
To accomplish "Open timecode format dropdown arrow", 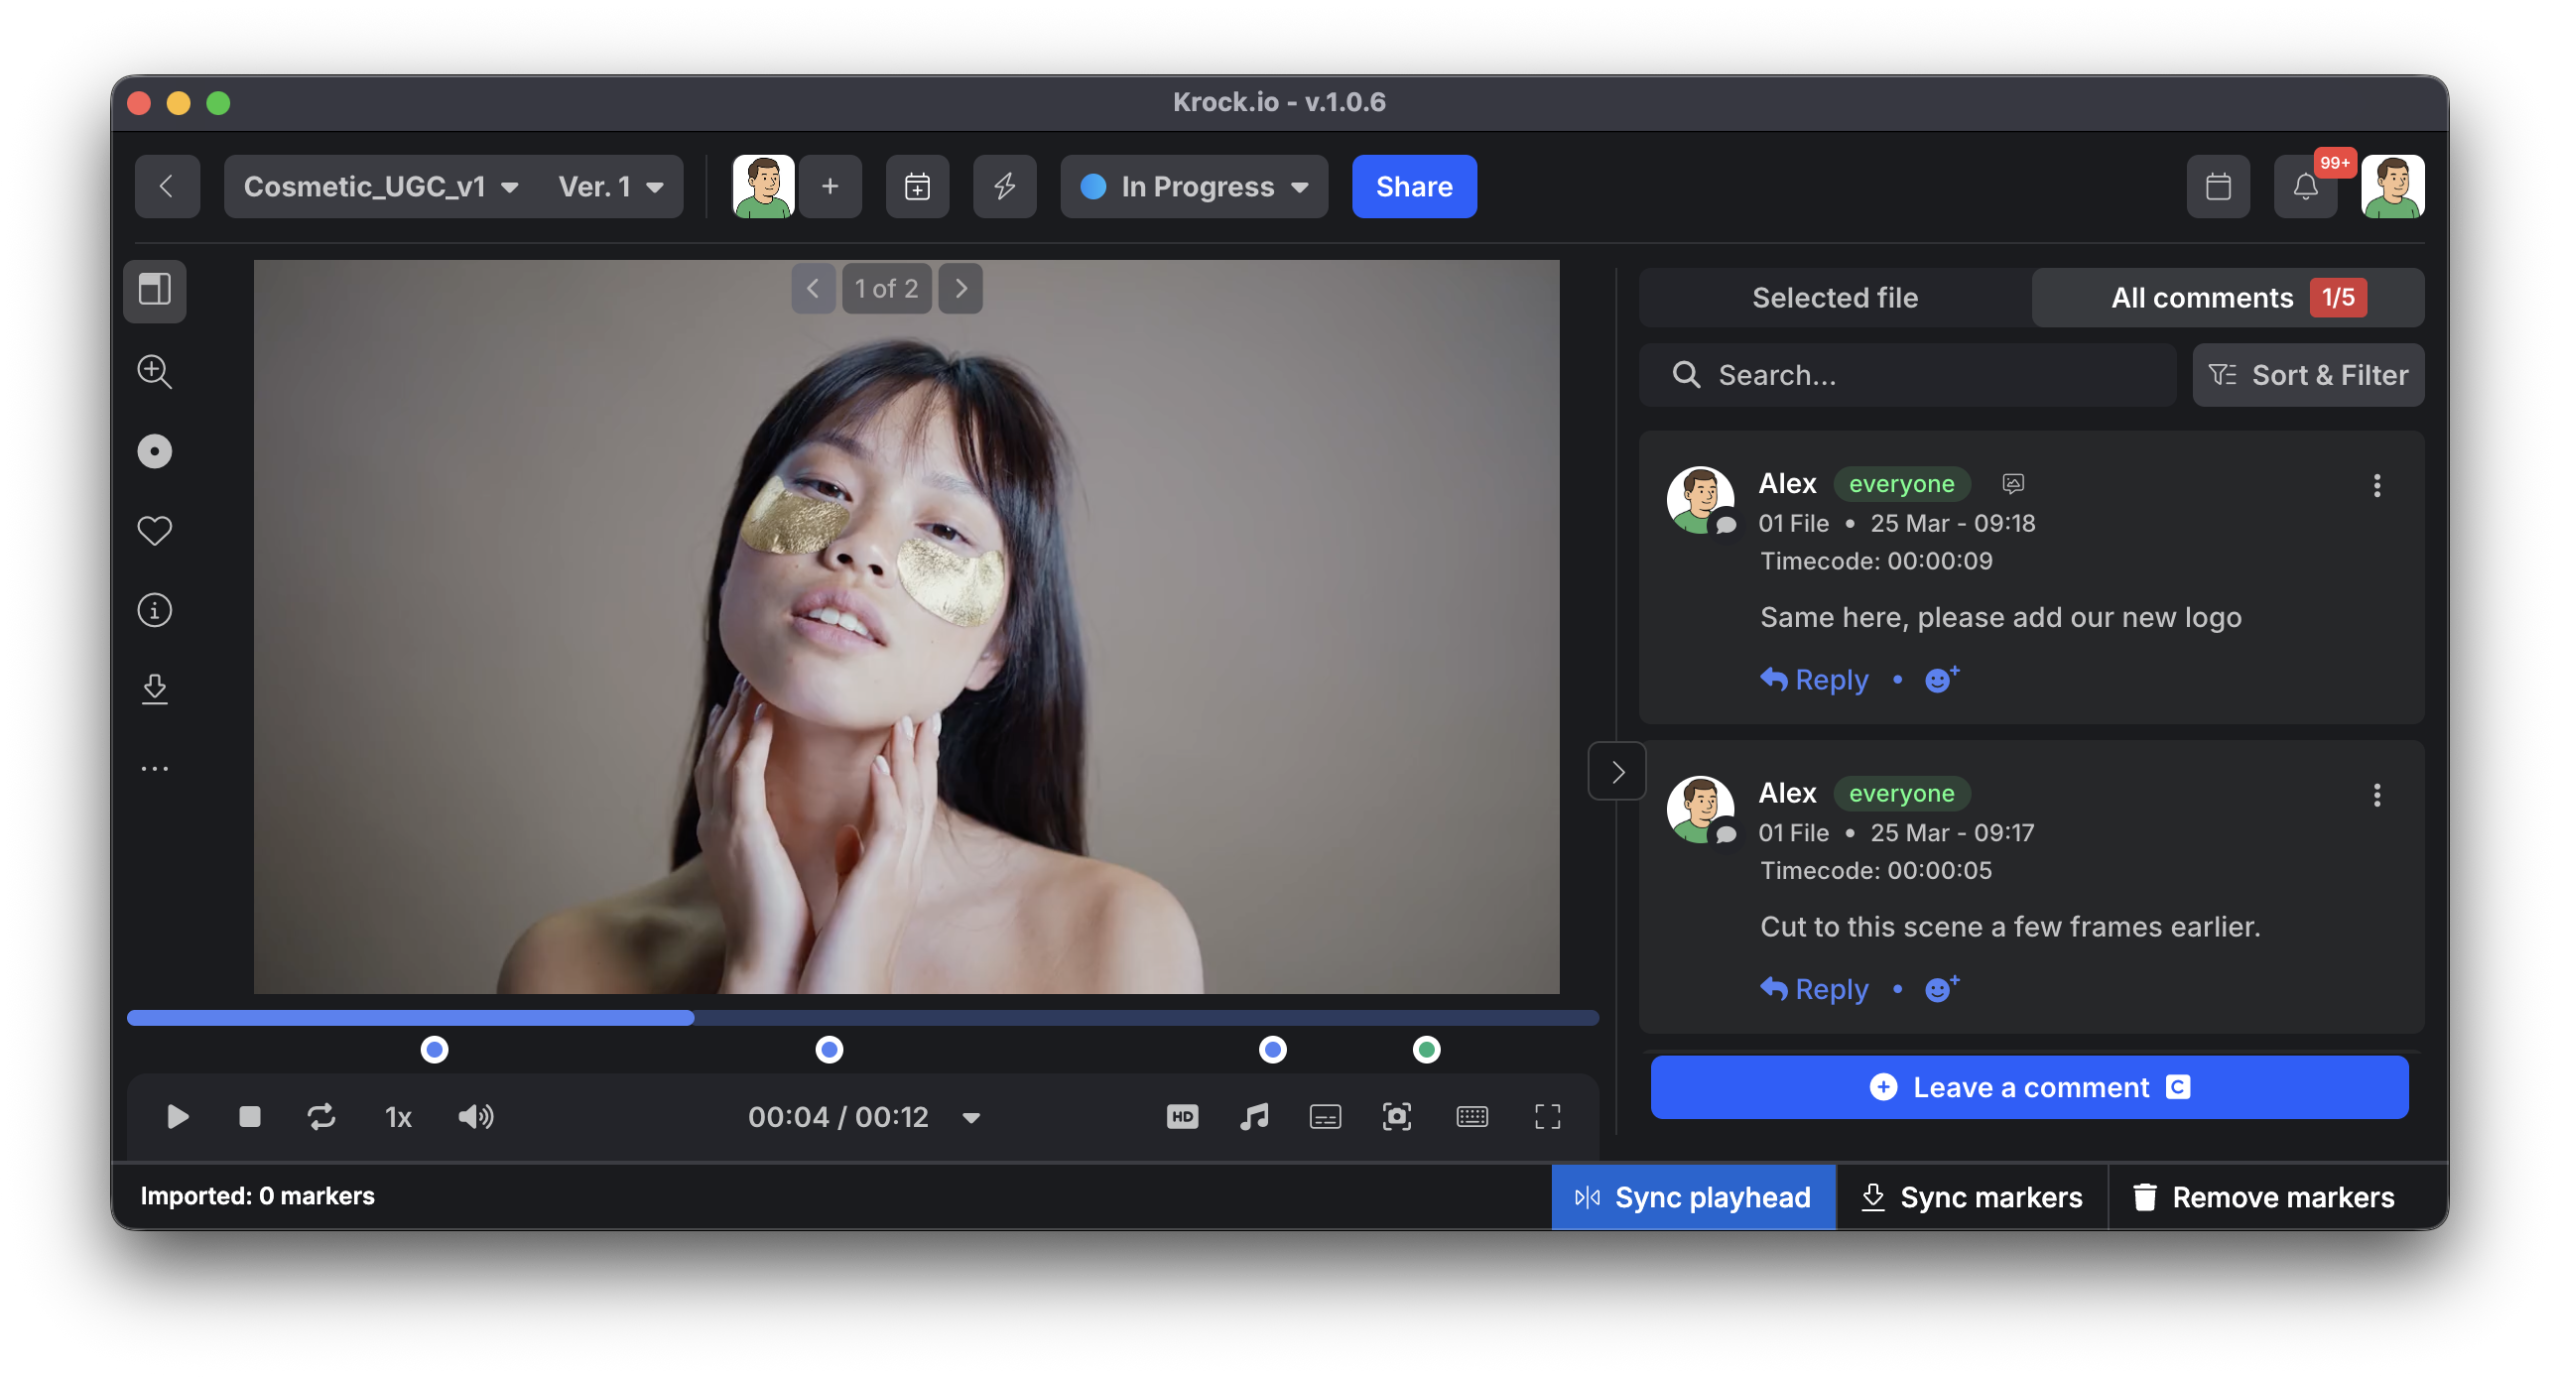I will (x=971, y=1117).
